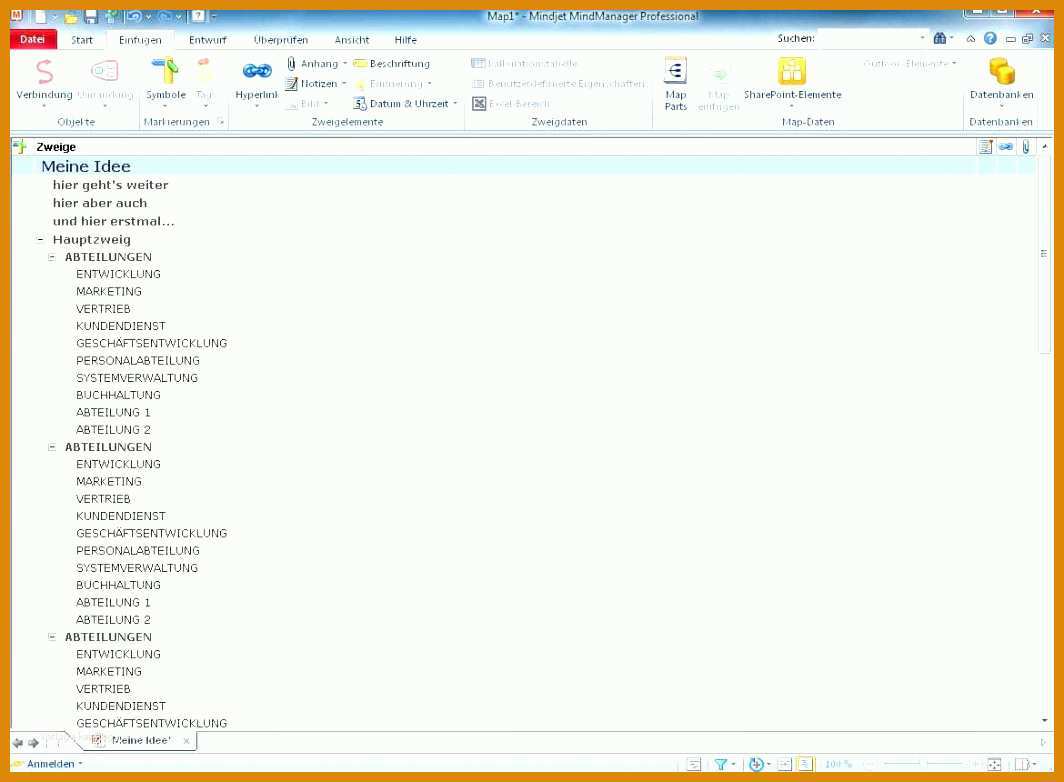This screenshot has height=782, width=1064.
Task: Click the Save floppy disk icon
Action: 91,16
